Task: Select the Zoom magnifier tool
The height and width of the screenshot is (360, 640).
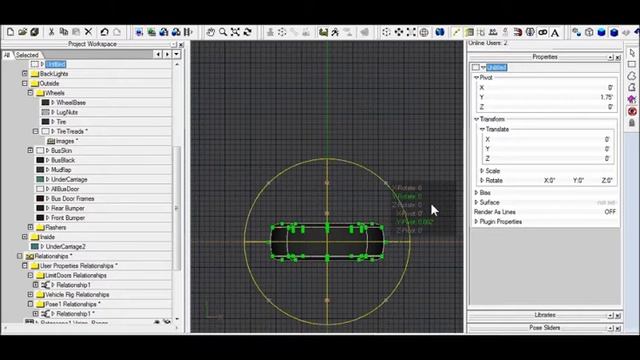Action: (223, 32)
